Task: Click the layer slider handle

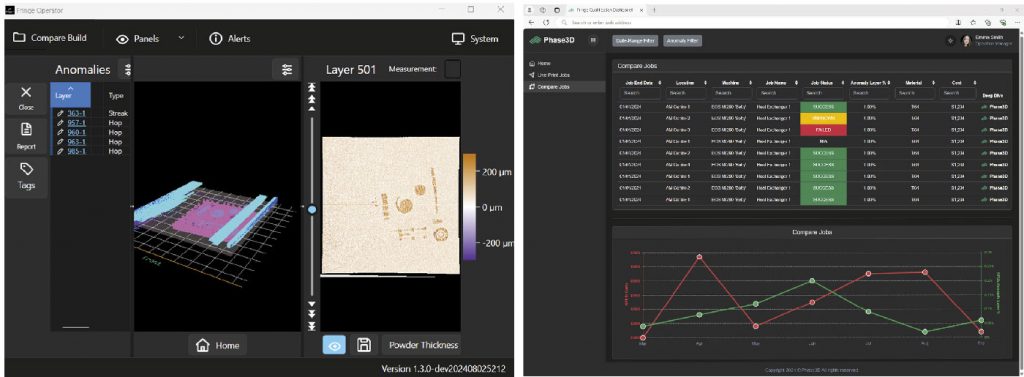Action: coord(312,209)
